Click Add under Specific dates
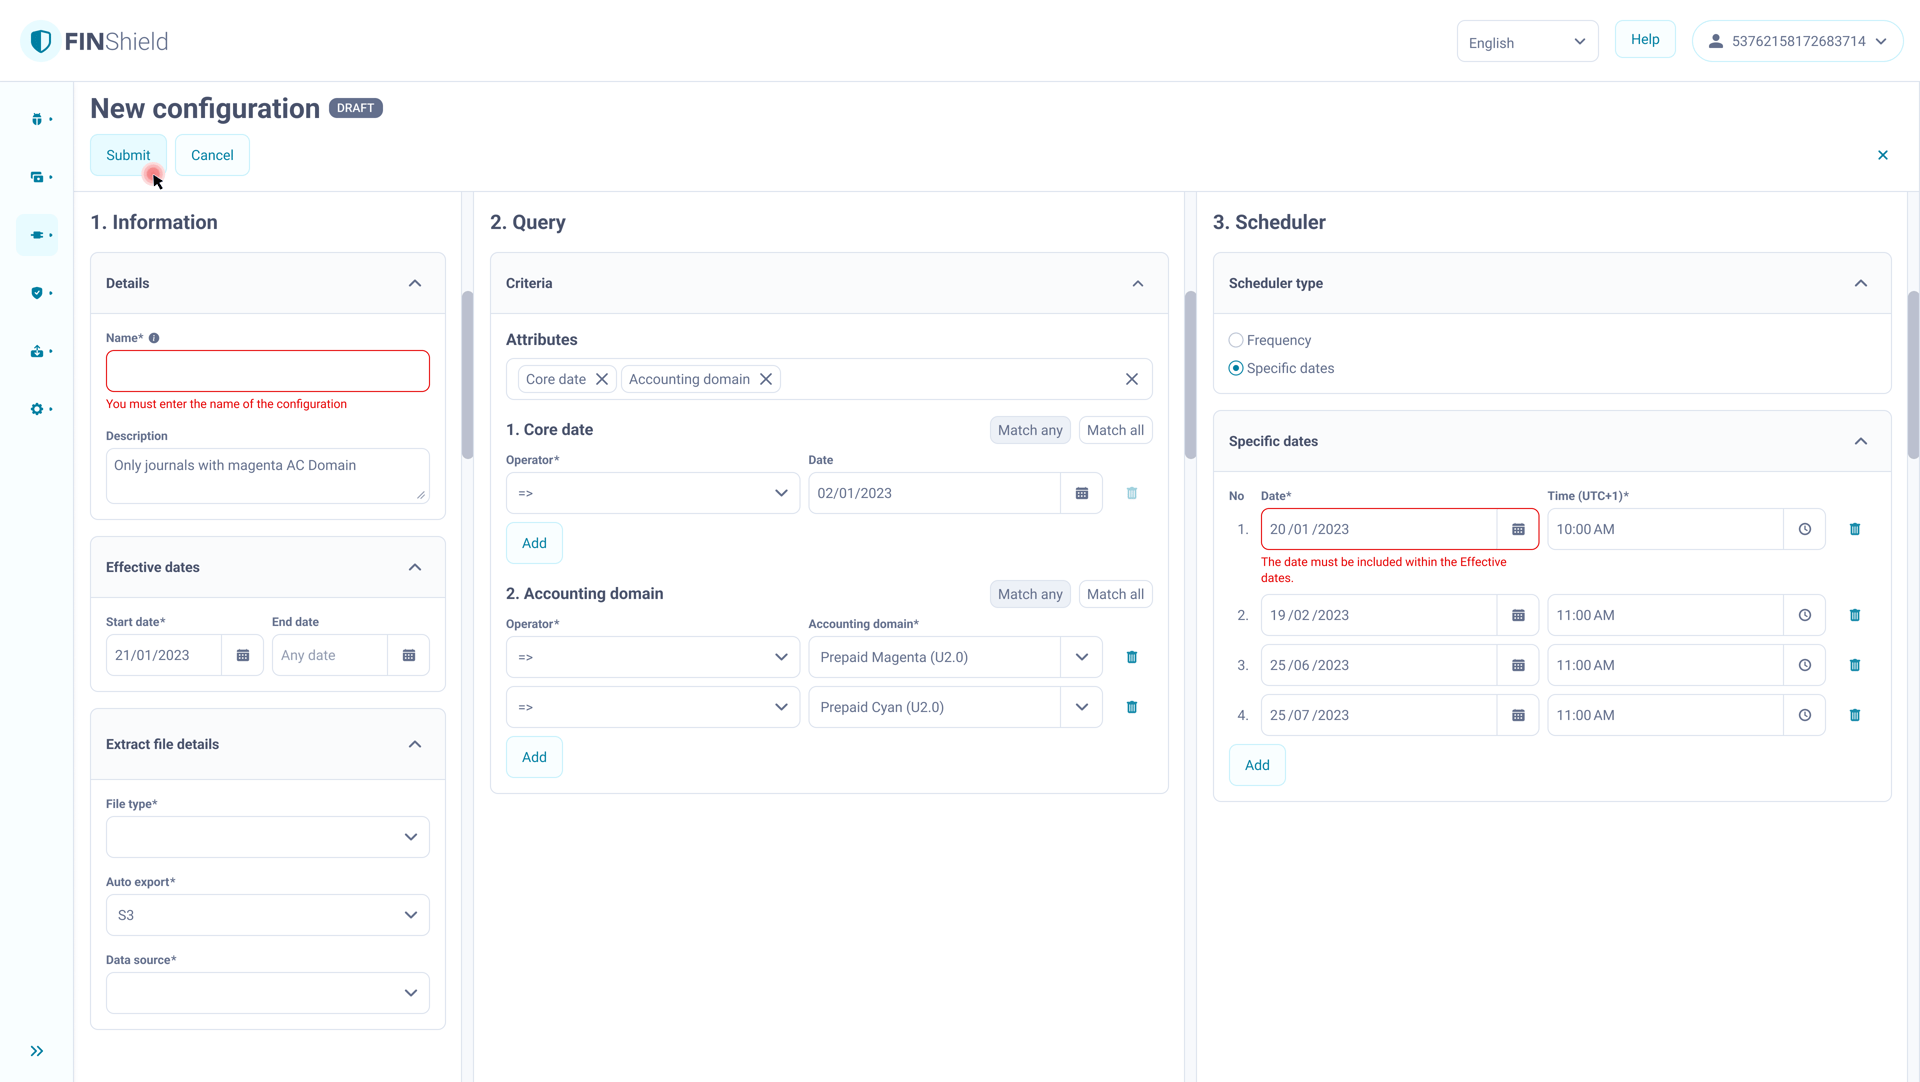The width and height of the screenshot is (1920, 1082). [1257, 765]
